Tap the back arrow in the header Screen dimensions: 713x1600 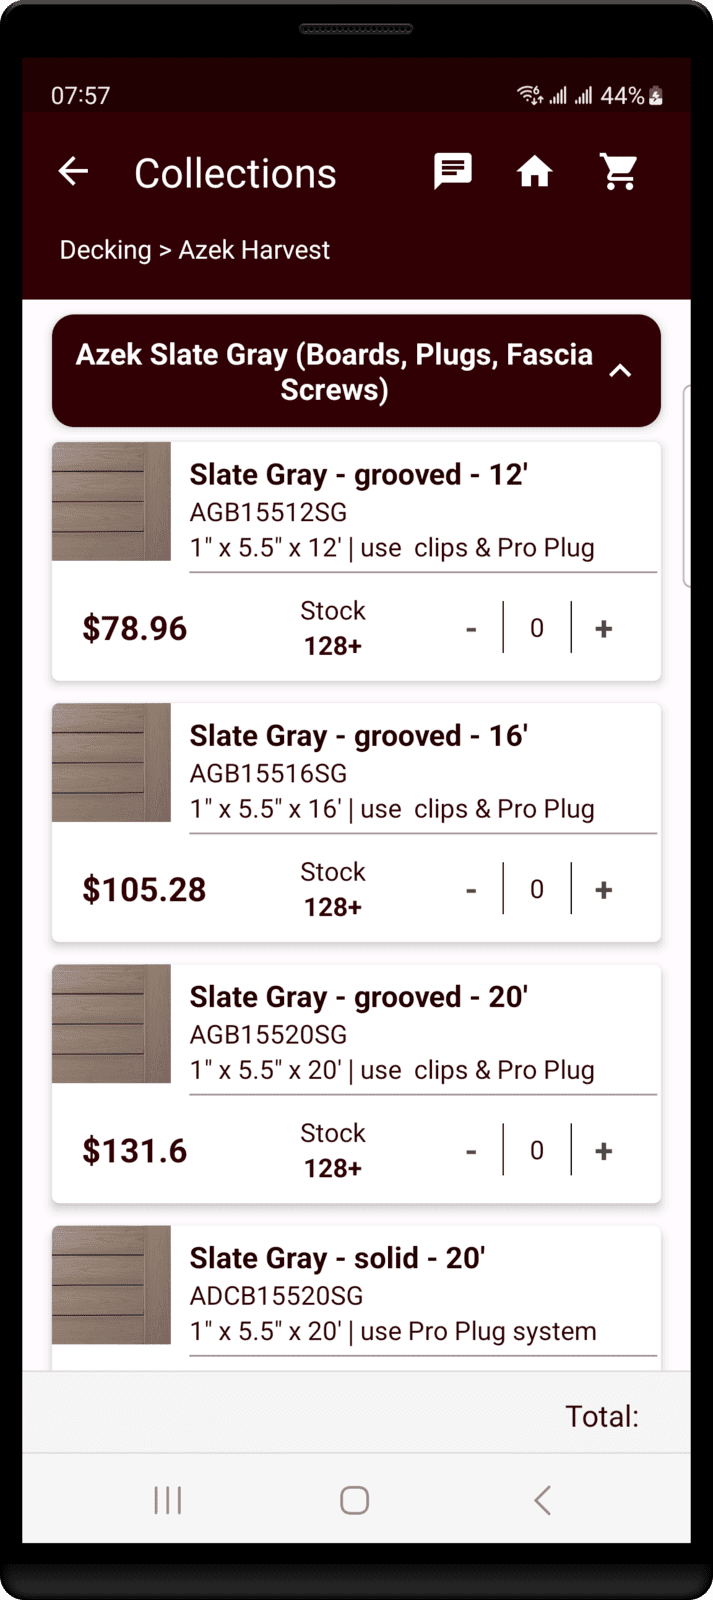pos(73,172)
